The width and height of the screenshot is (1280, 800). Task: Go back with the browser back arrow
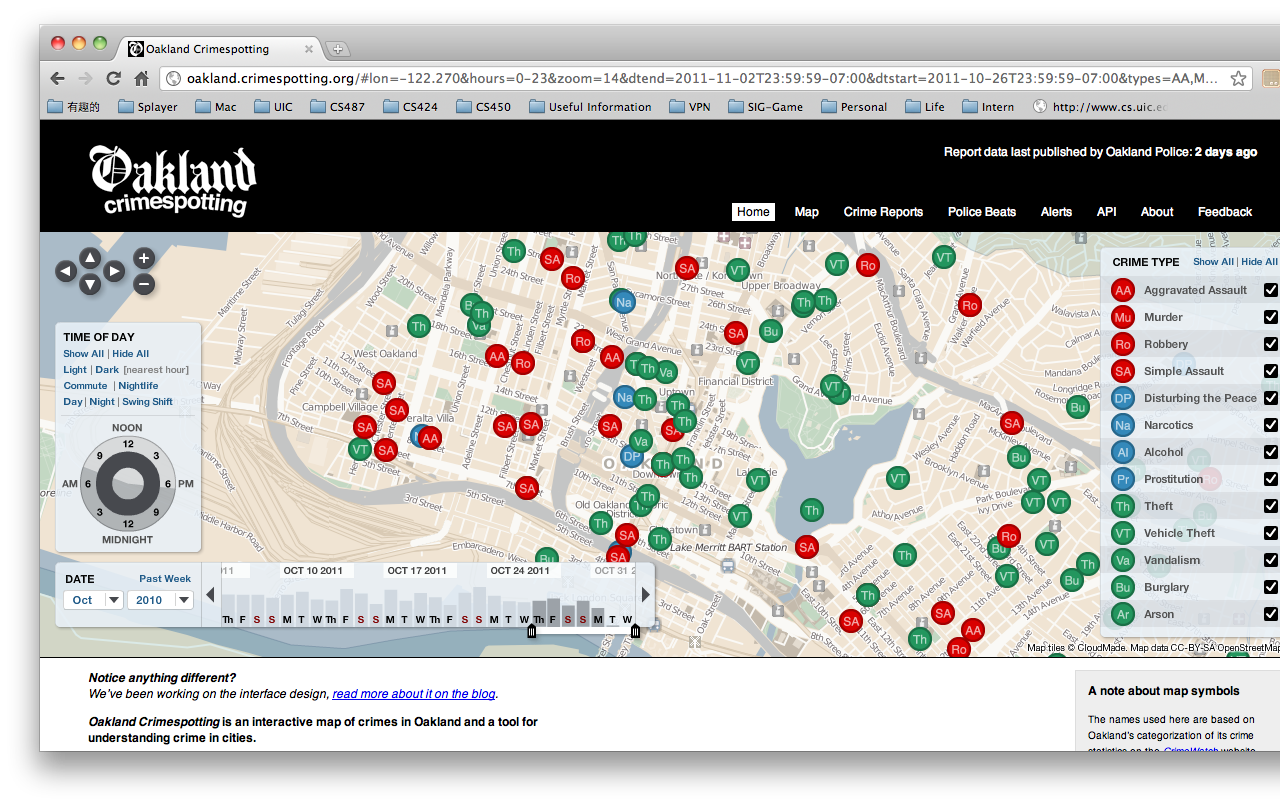coord(58,78)
